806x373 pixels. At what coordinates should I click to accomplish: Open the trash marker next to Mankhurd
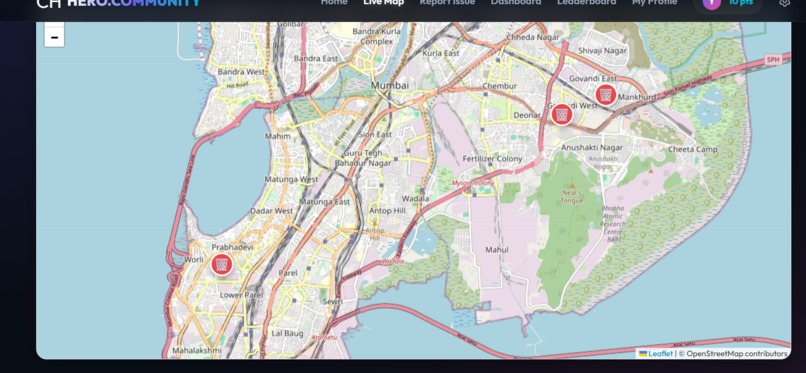point(606,95)
